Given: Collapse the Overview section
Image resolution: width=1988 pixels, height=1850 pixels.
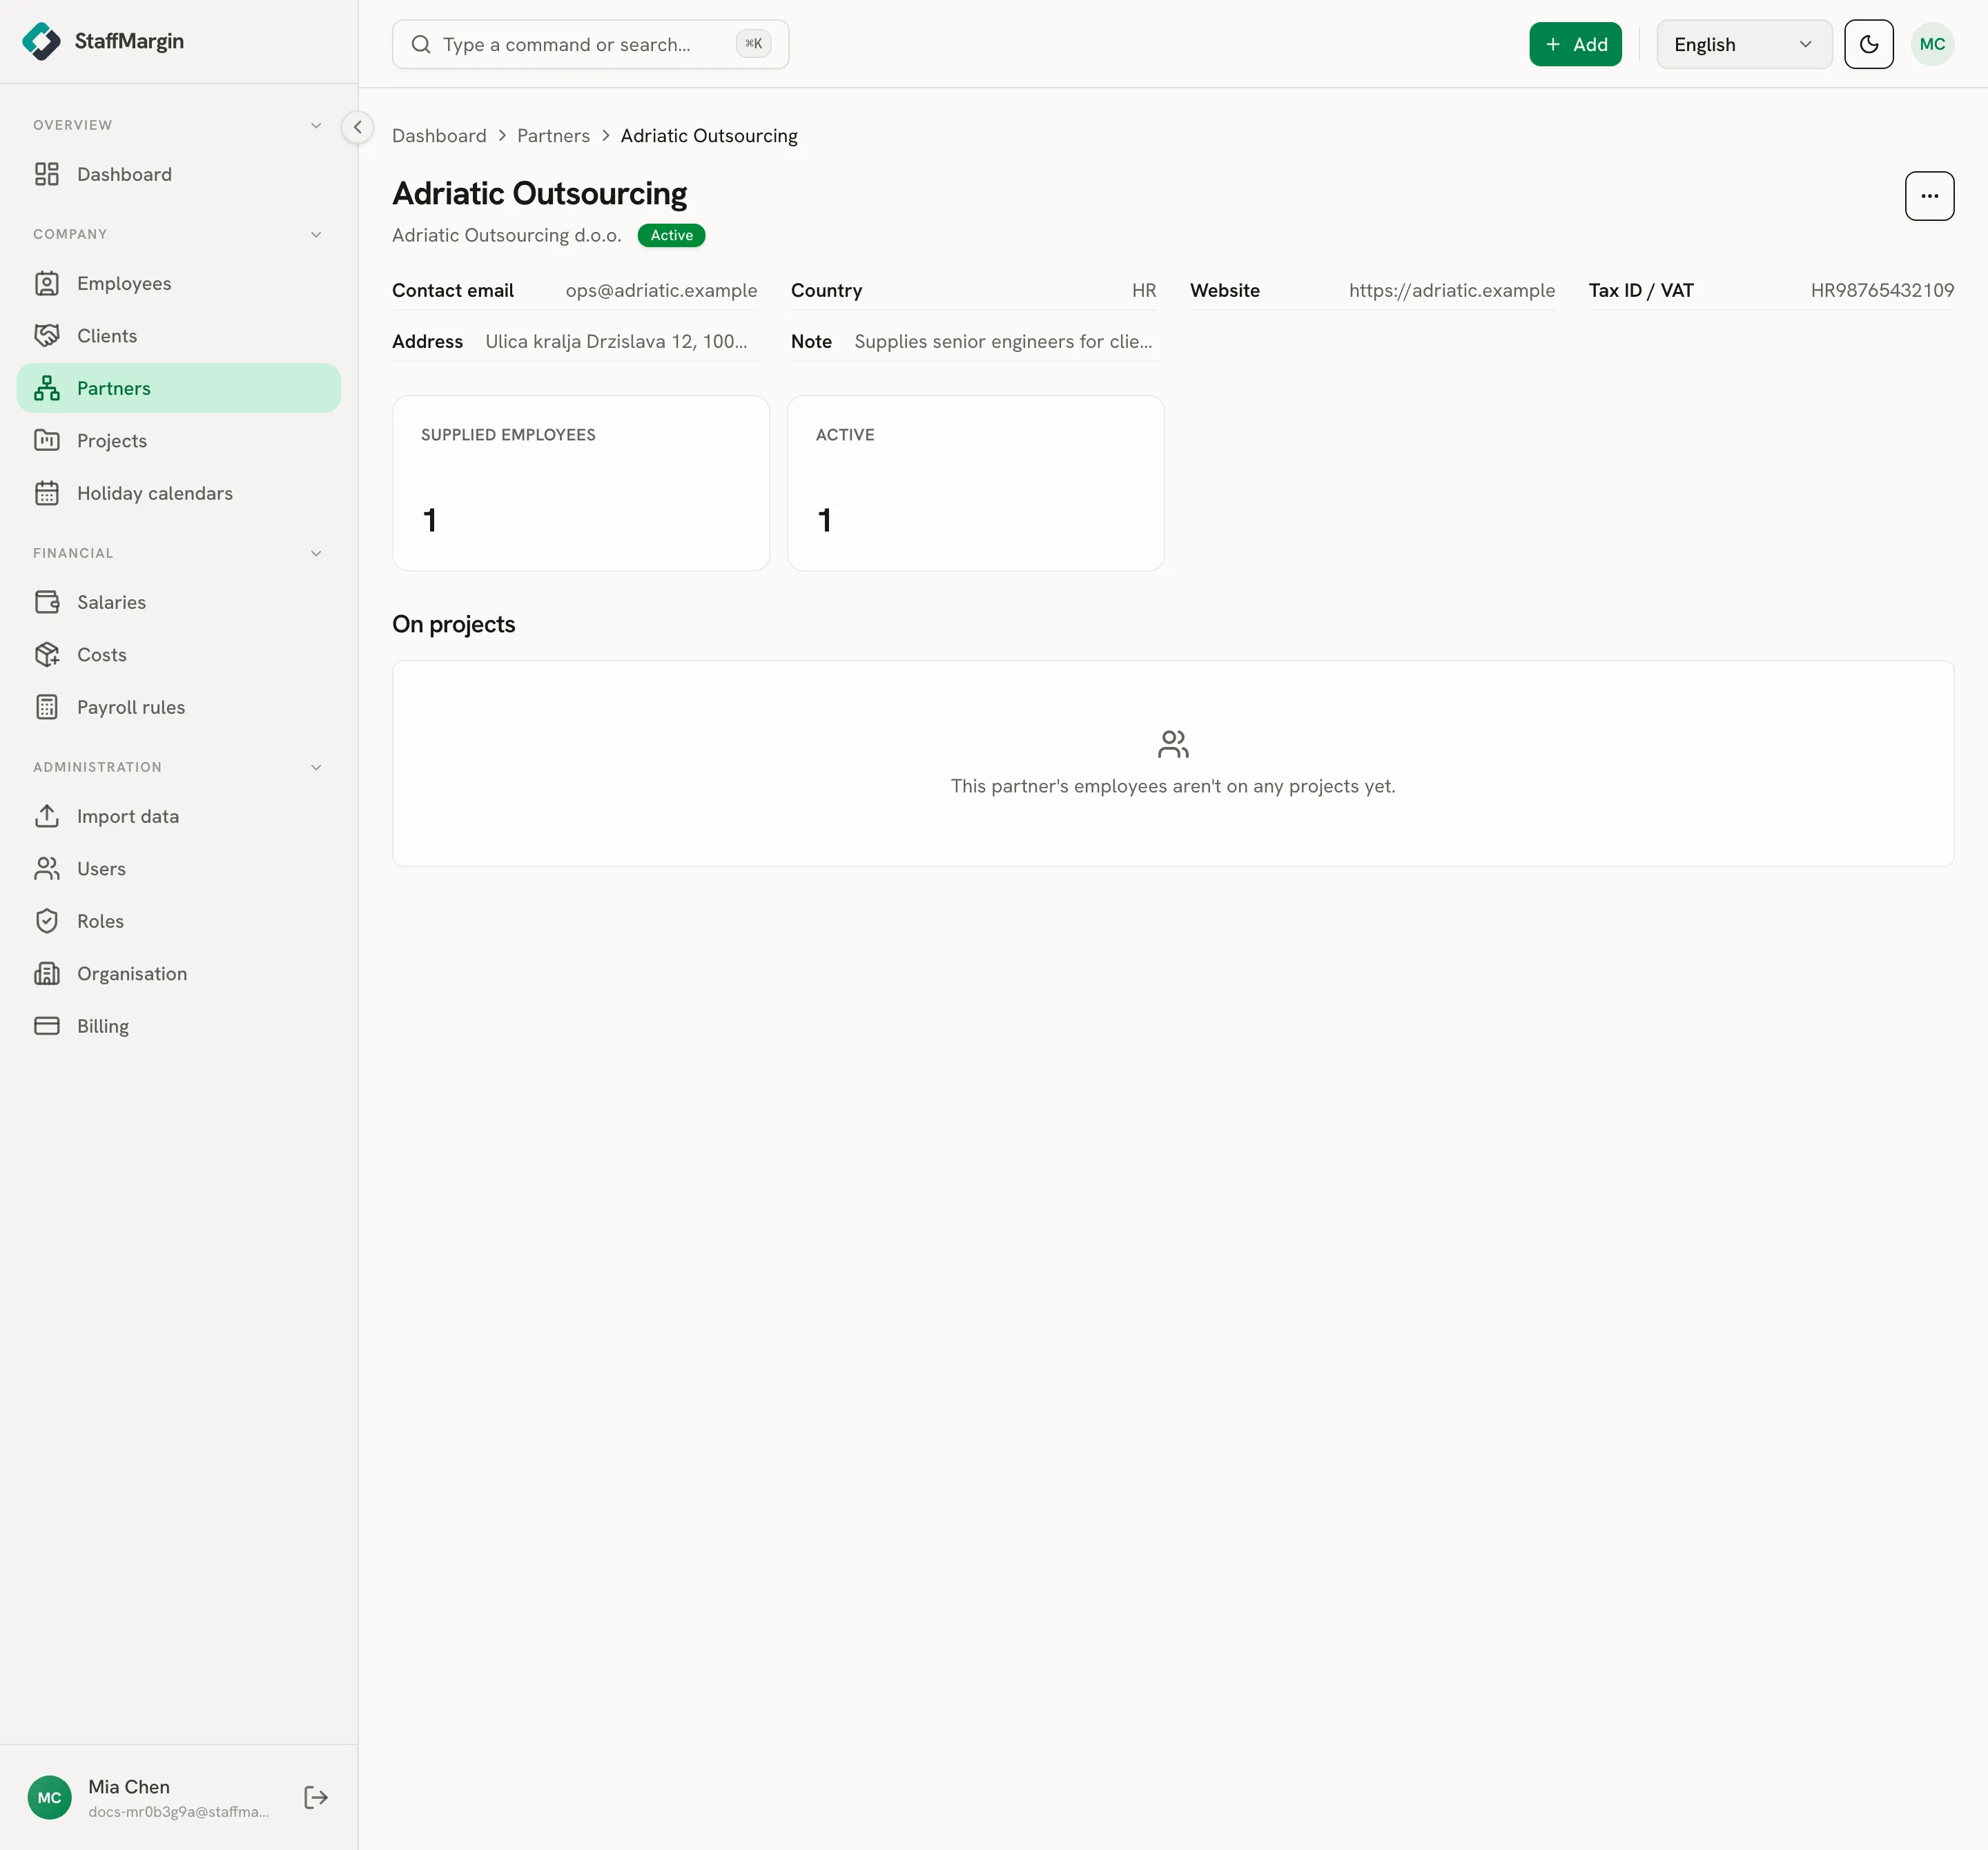Looking at the screenshot, I should click(316, 125).
